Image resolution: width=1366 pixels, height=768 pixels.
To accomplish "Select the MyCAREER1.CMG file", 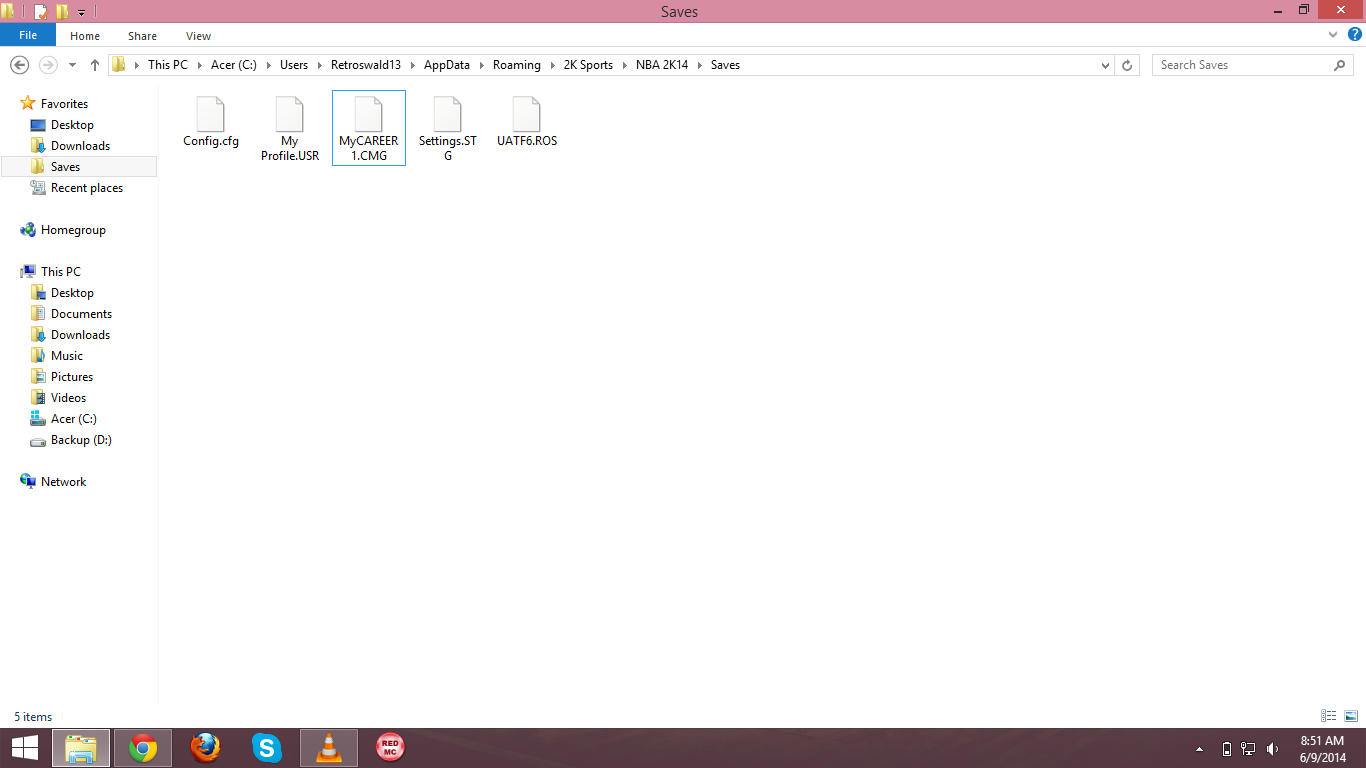I will (x=369, y=128).
